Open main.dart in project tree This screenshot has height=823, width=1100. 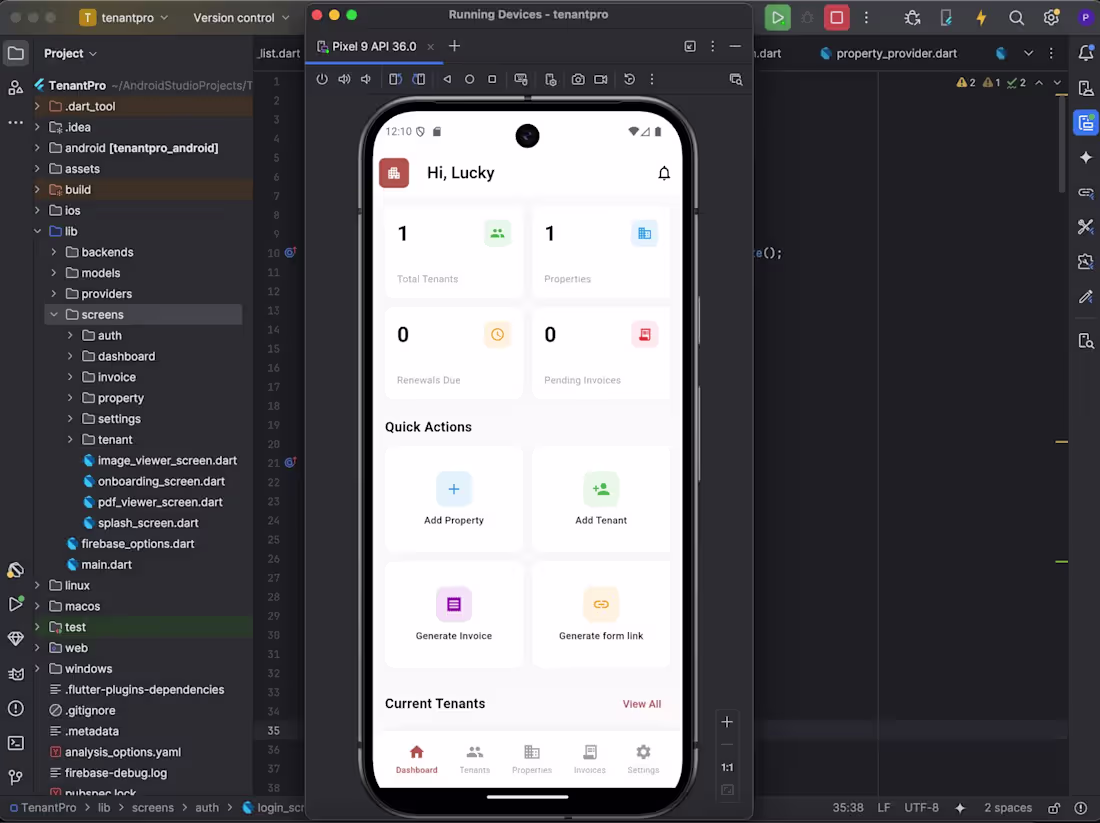tap(106, 564)
